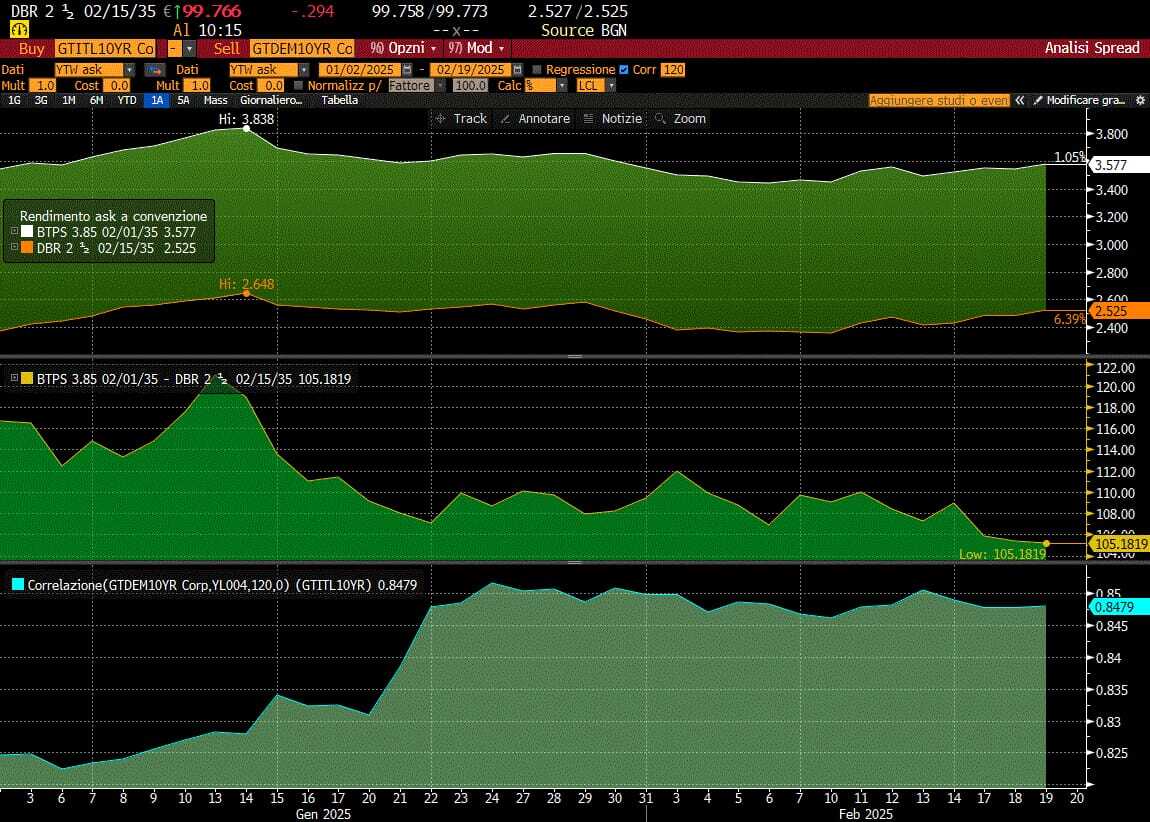This screenshot has width=1150, height=822.
Task: Open the end date calendar icon
Action: [x=517, y=70]
